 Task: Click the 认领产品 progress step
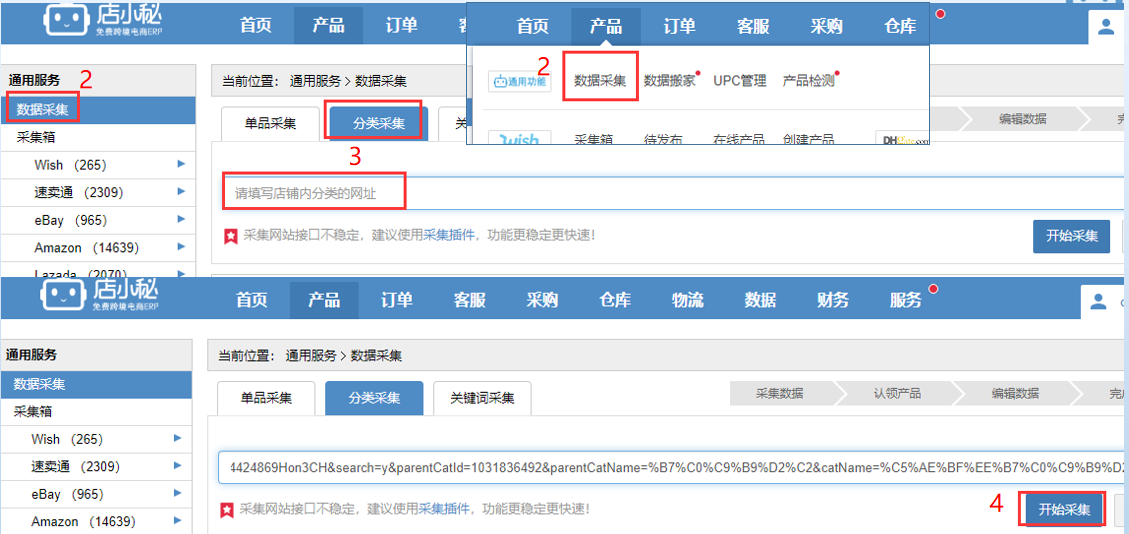pyautogui.click(x=897, y=394)
